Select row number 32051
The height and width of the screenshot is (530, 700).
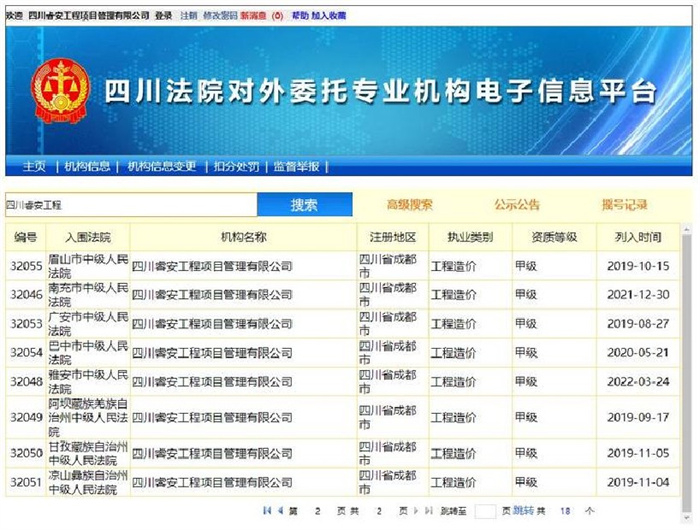tap(26, 482)
